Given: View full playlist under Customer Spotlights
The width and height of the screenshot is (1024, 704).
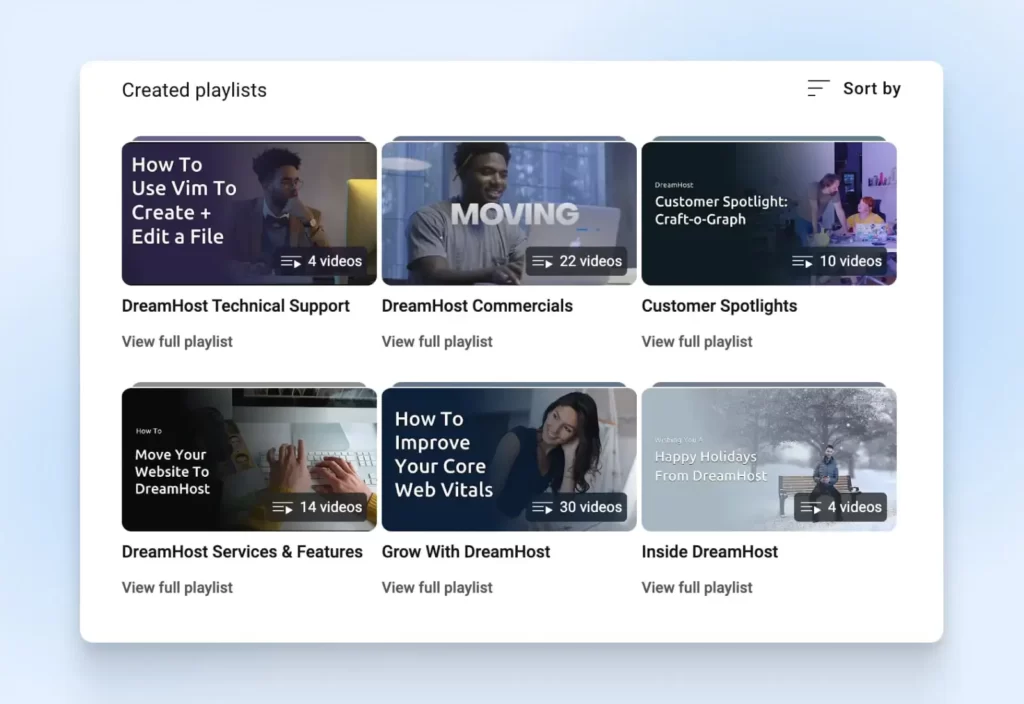Looking at the screenshot, I should (697, 342).
